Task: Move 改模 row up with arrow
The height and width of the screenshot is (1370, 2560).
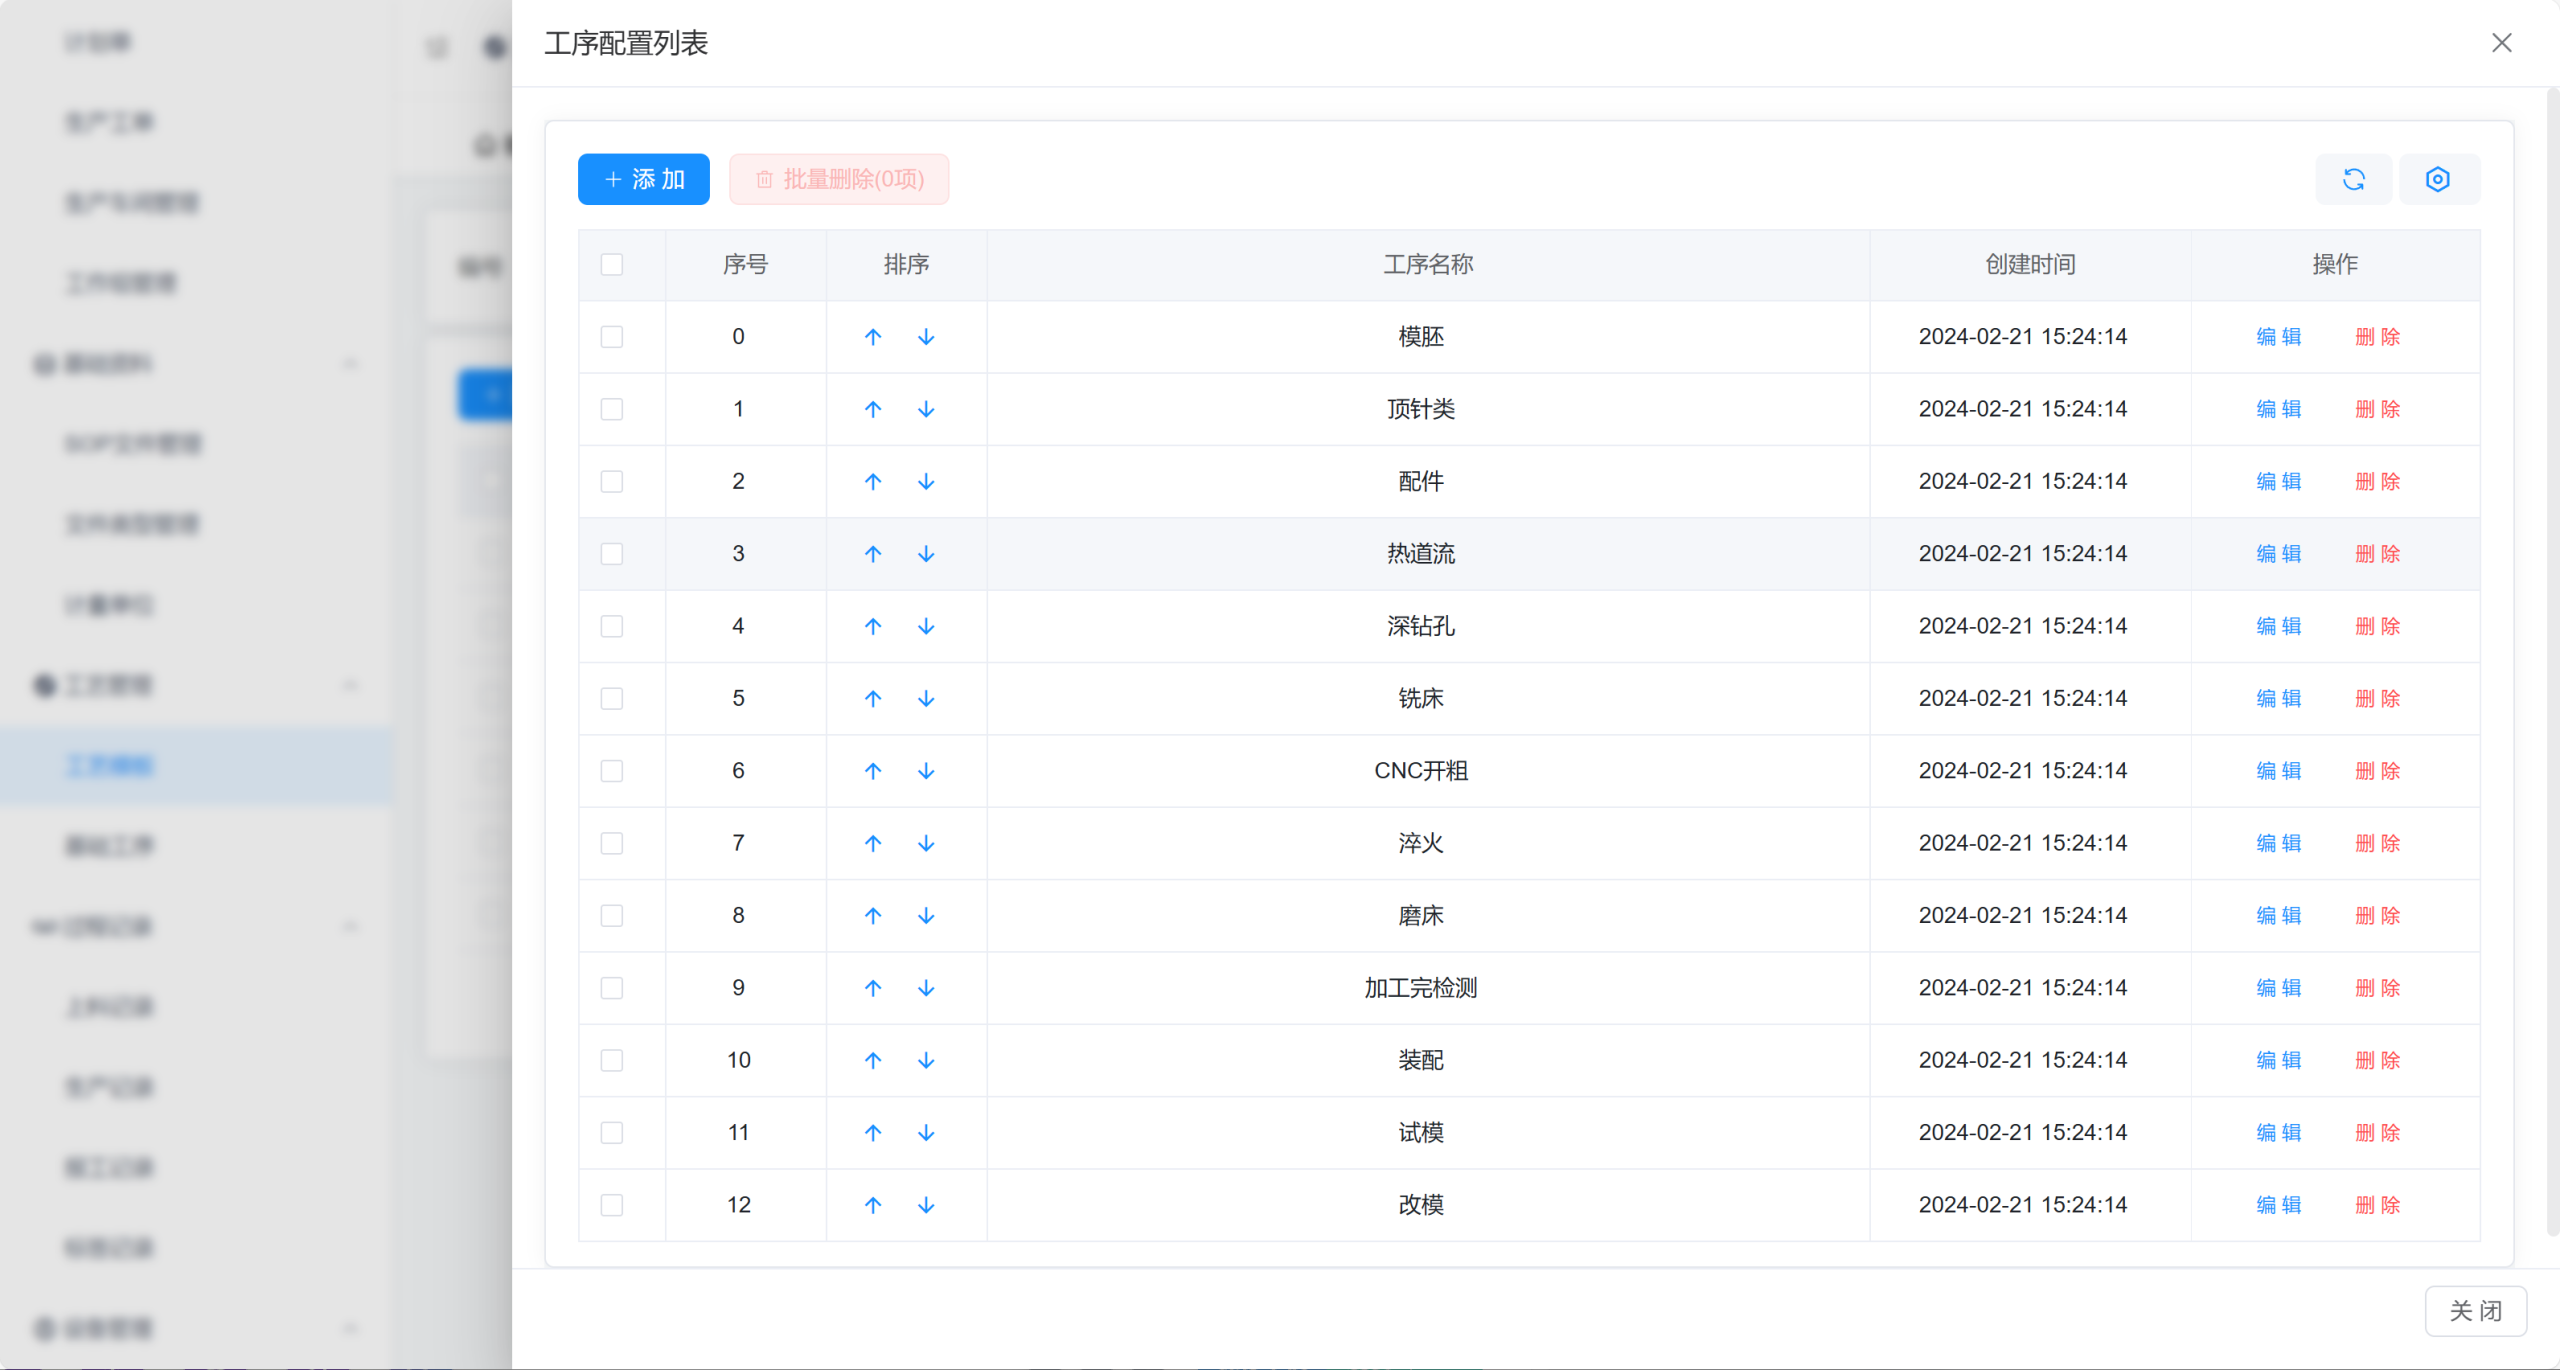Action: coord(873,1205)
